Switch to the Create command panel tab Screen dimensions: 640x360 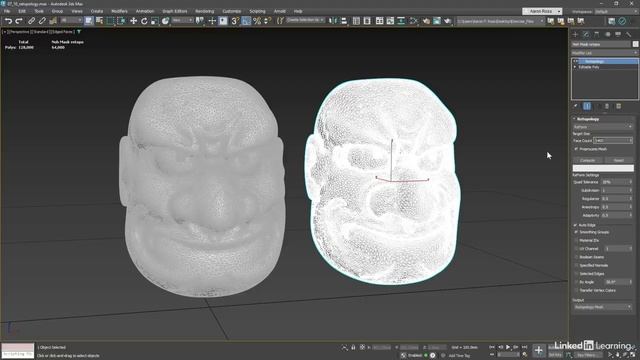[x=576, y=34]
